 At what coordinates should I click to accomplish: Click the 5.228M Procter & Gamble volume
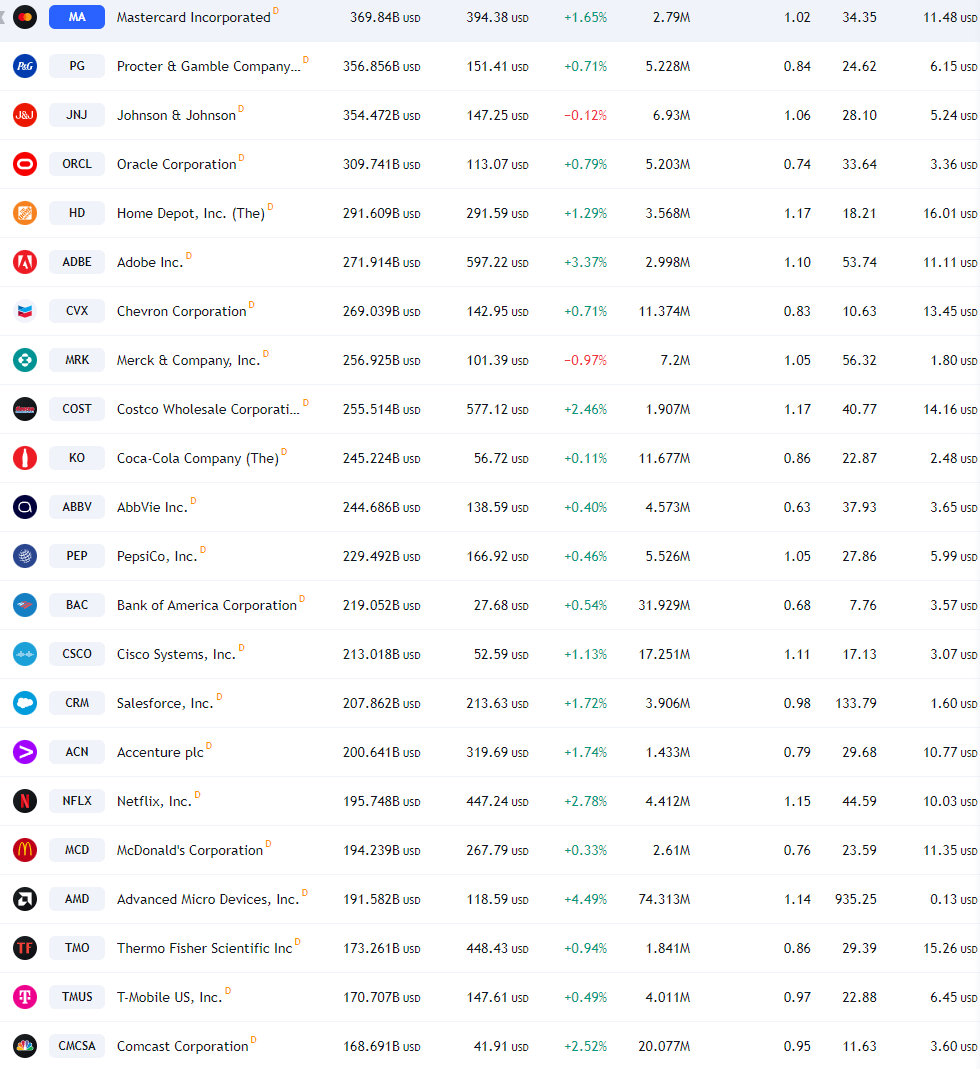(x=668, y=66)
